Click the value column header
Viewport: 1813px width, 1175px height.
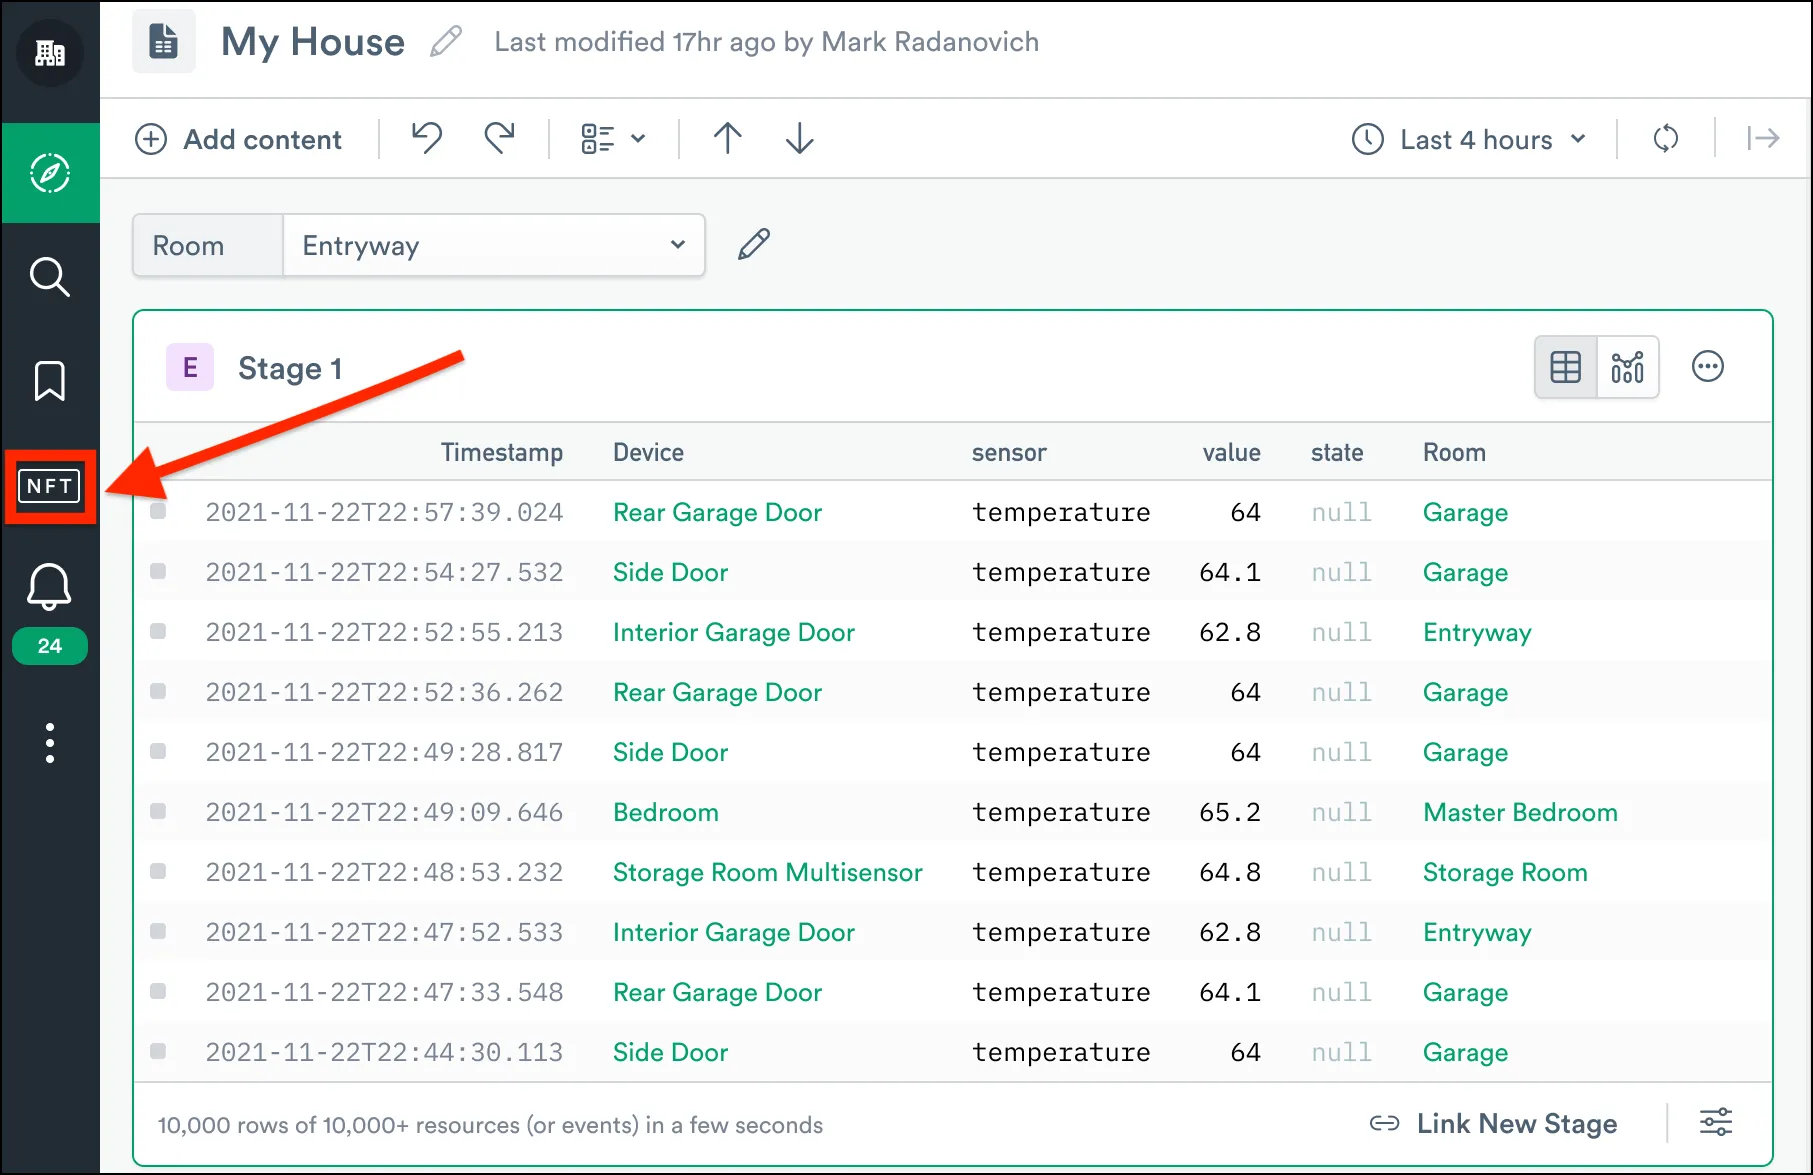pos(1231,453)
